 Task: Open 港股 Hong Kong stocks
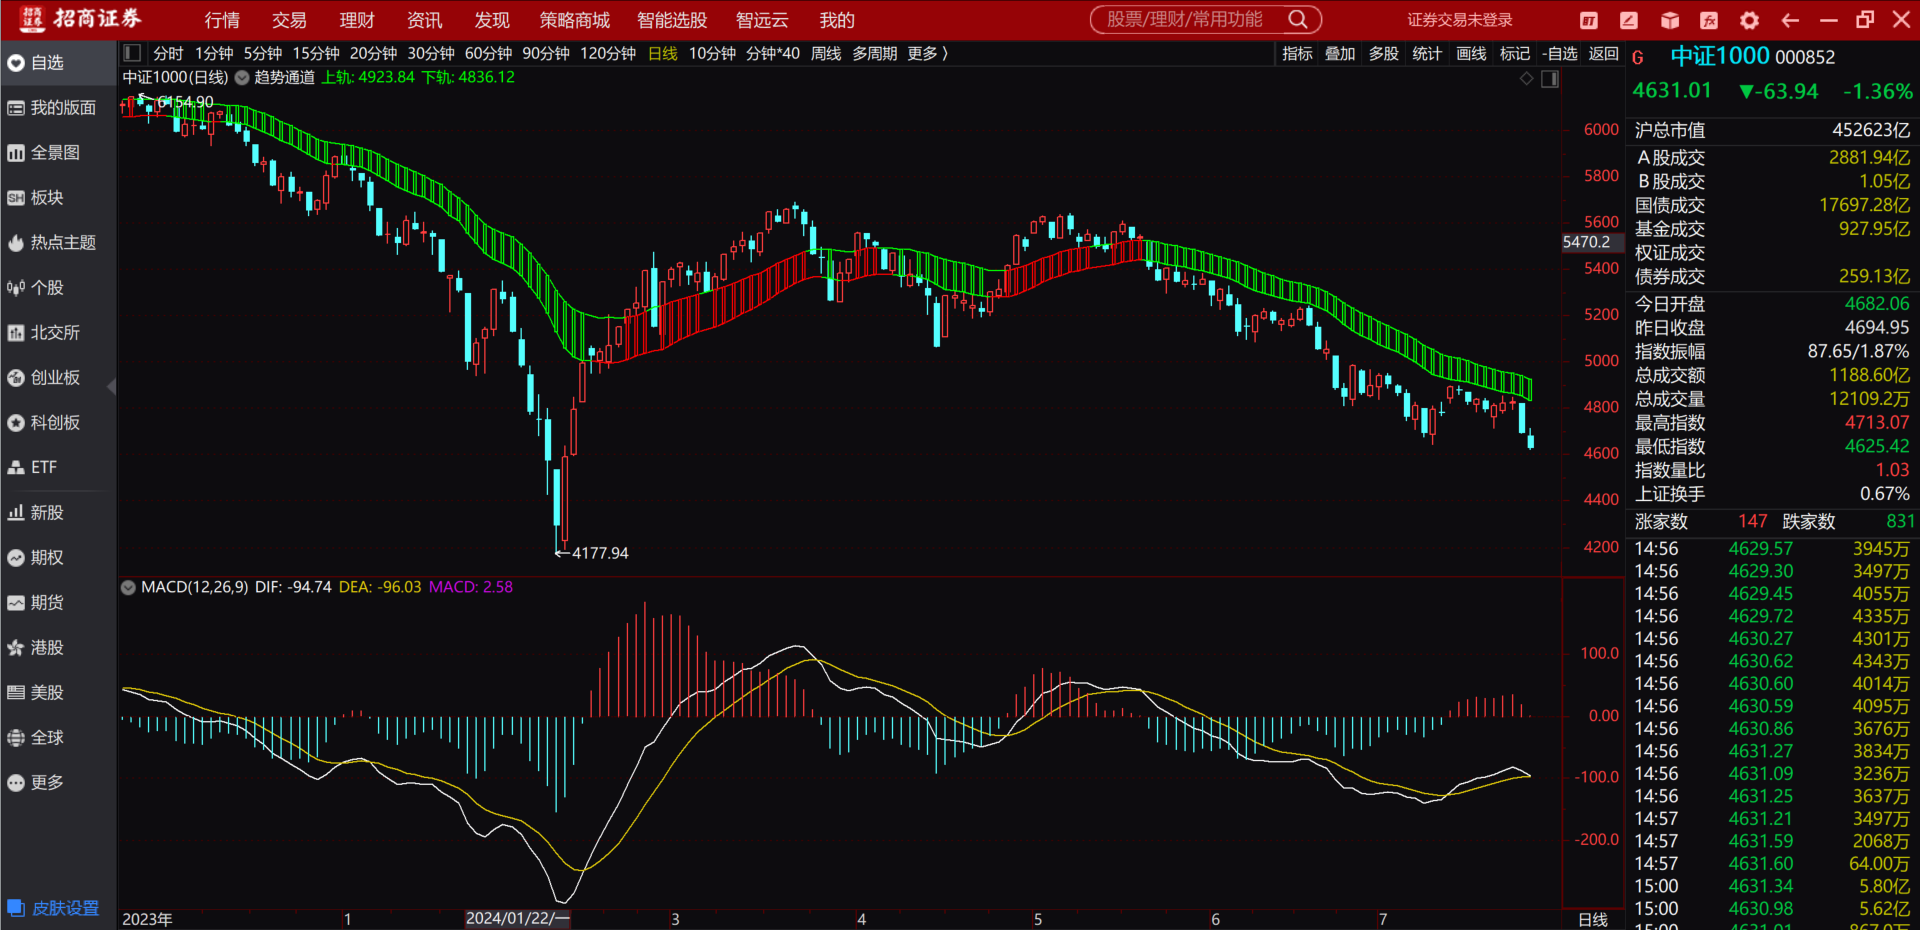[58, 648]
